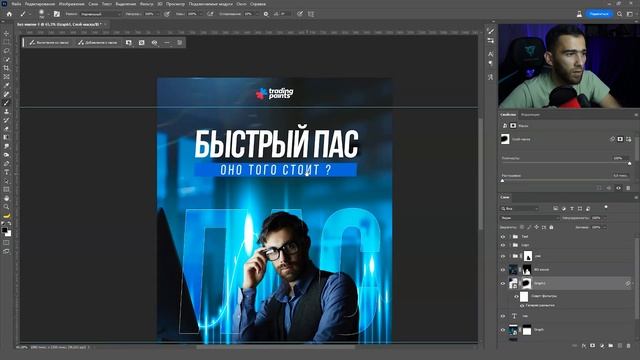Add layer style via fx icon
The width and height of the screenshot is (640, 360).
584,346
